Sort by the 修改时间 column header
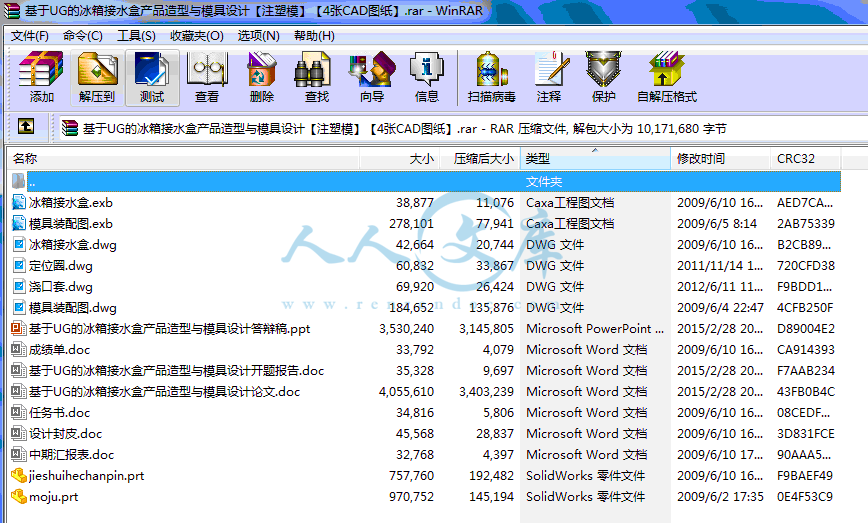Screen dimensions: 868x523 (720, 159)
